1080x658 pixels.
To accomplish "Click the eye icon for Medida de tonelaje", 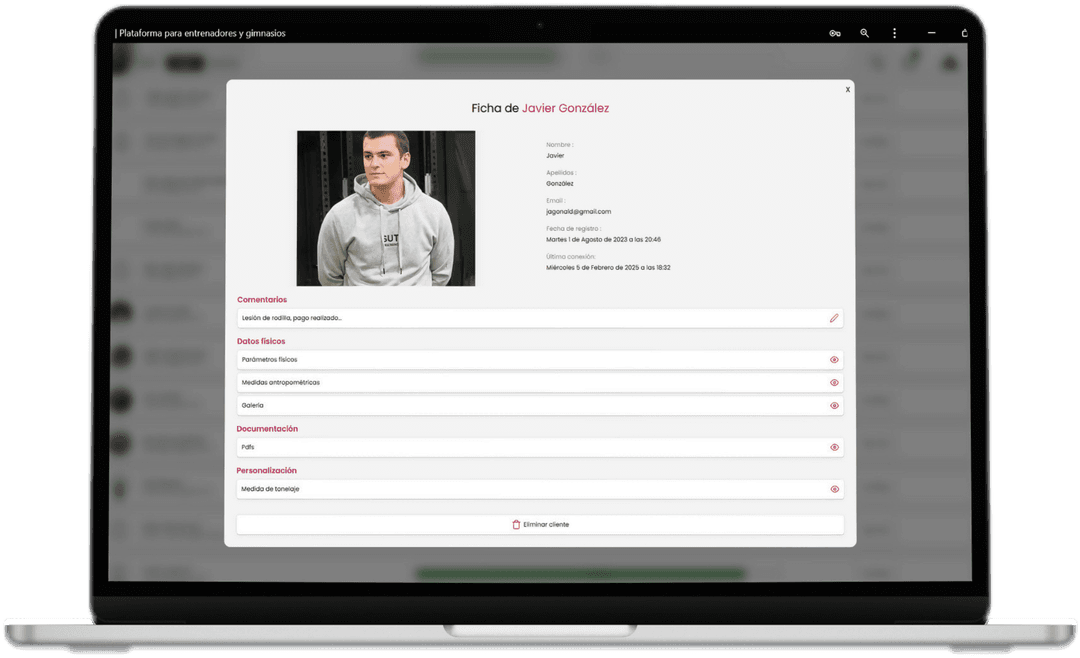I will pos(834,489).
